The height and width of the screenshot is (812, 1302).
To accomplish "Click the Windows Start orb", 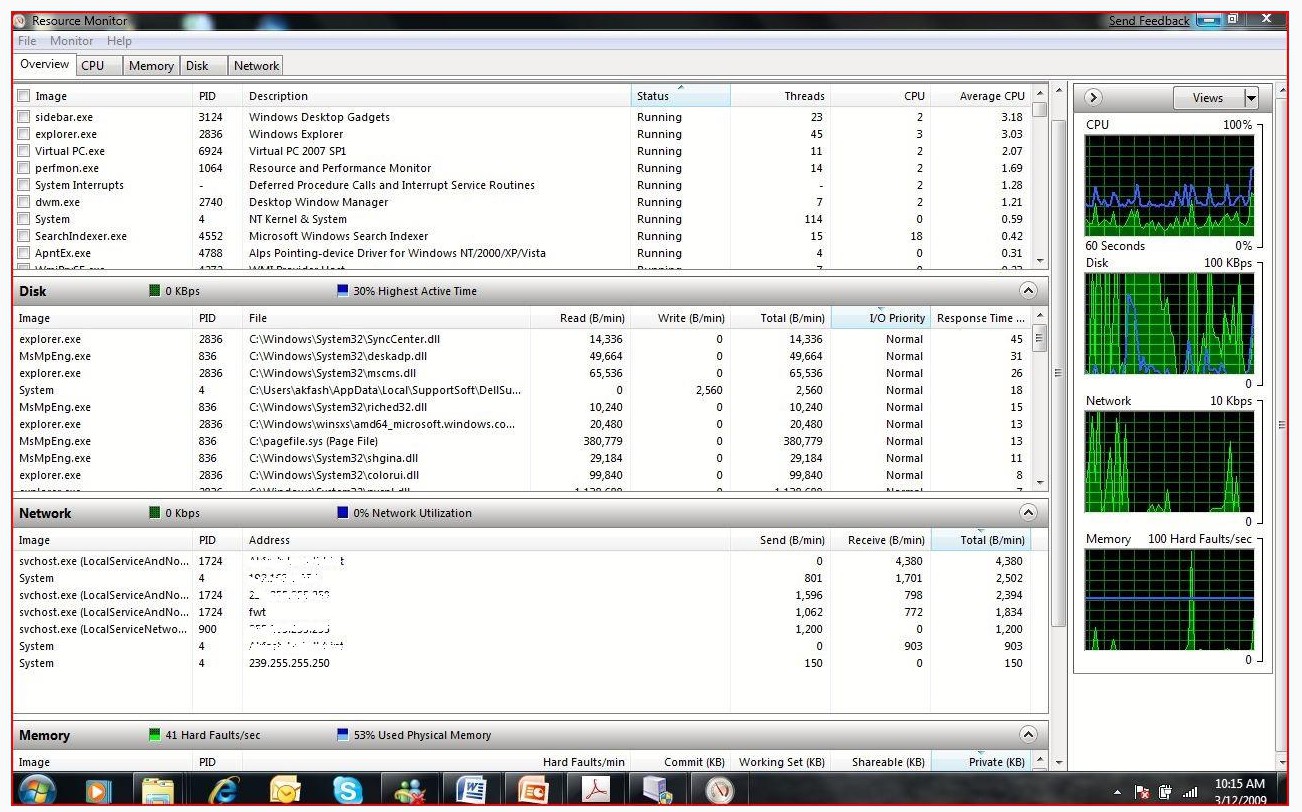I will pos(37,790).
